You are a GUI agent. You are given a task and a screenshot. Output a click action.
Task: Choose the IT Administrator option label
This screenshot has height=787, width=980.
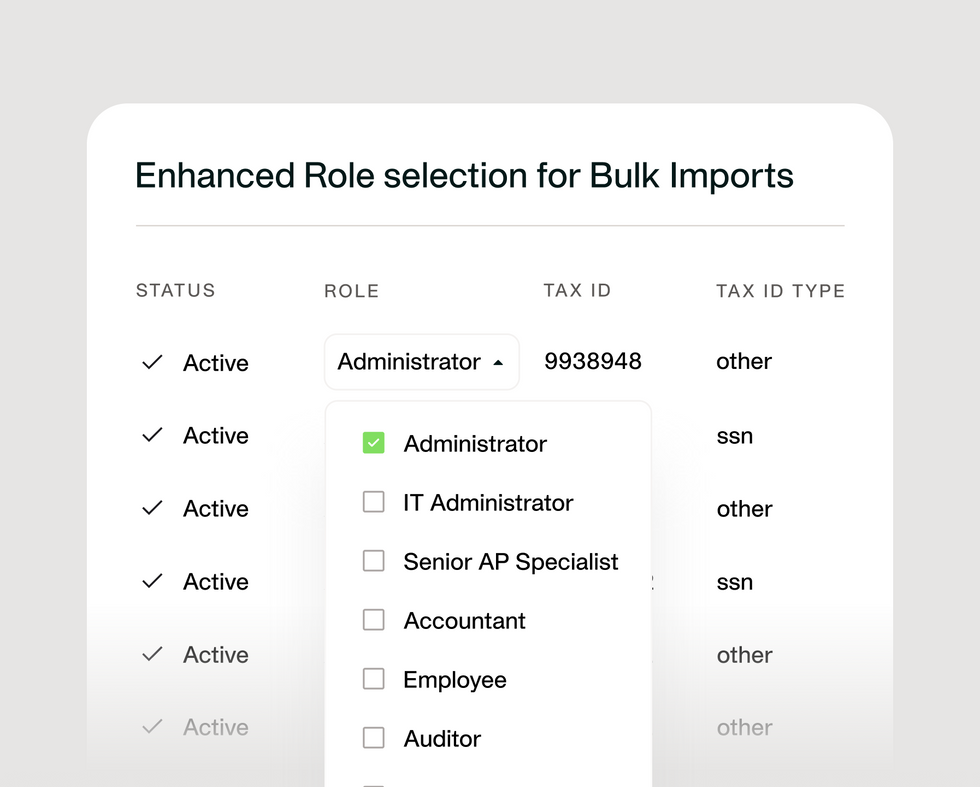pos(488,503)
